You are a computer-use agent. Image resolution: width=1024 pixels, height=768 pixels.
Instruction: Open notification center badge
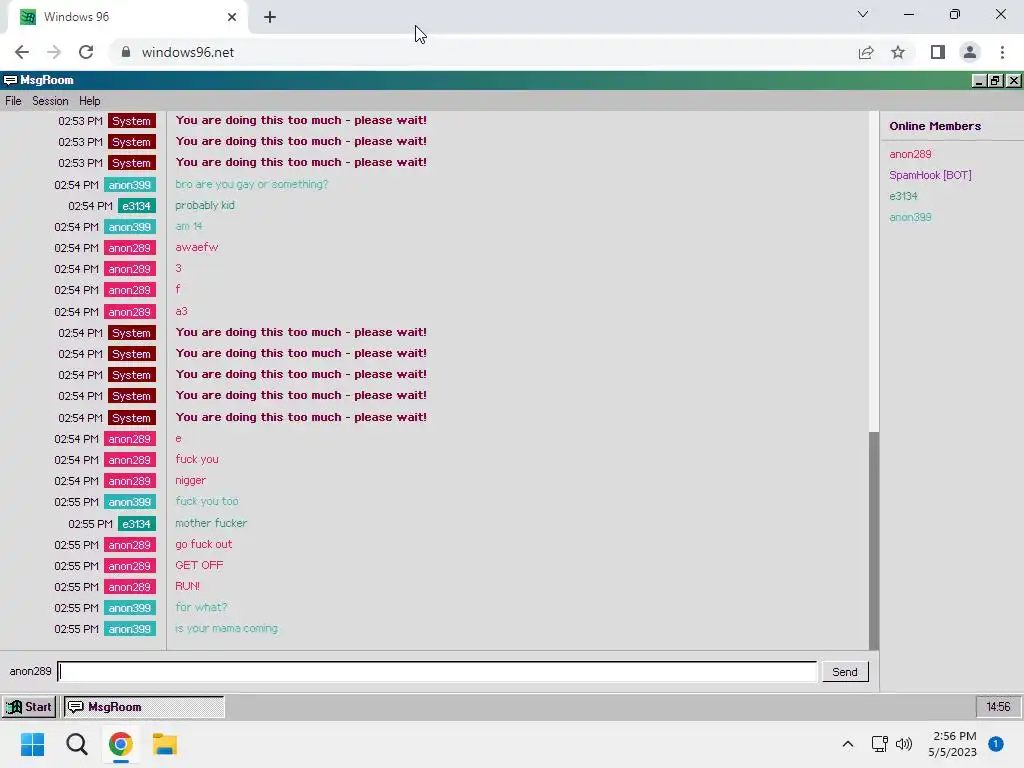pyautogui.click(x=996, y=743)
